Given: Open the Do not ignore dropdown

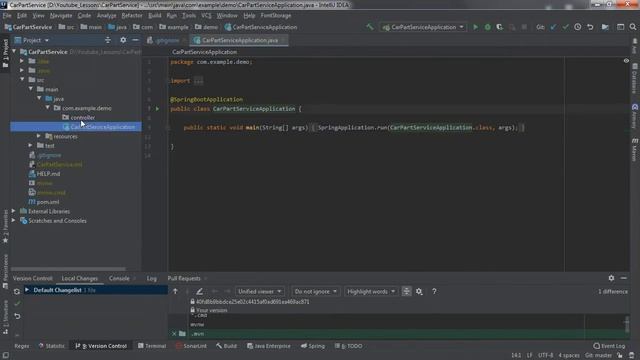Looking at the screenshot, I should point(316,291).
